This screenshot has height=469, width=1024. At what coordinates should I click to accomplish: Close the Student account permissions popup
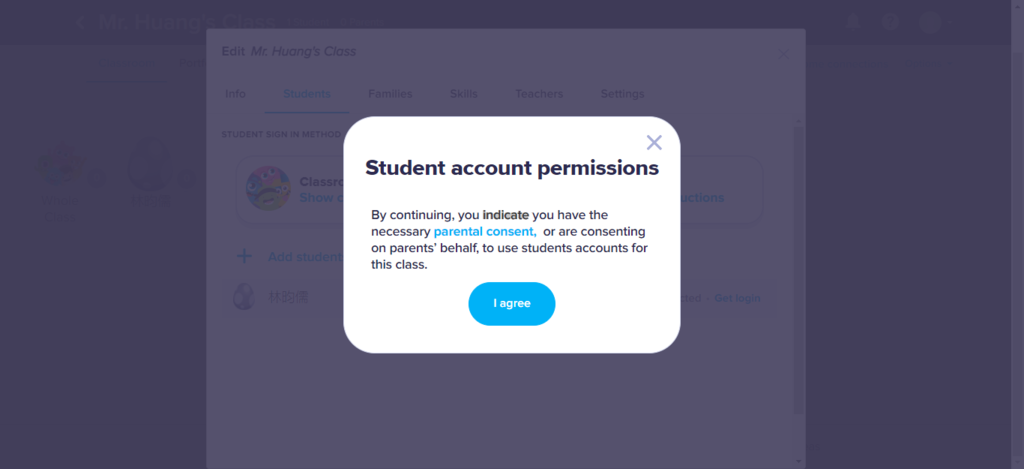(x=654, y=142)
